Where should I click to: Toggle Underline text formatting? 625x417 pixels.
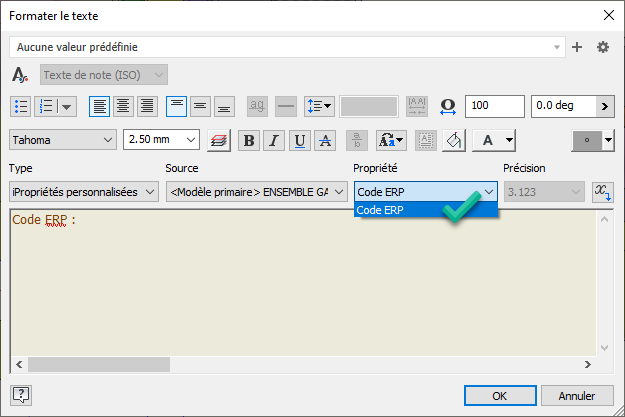299,141
